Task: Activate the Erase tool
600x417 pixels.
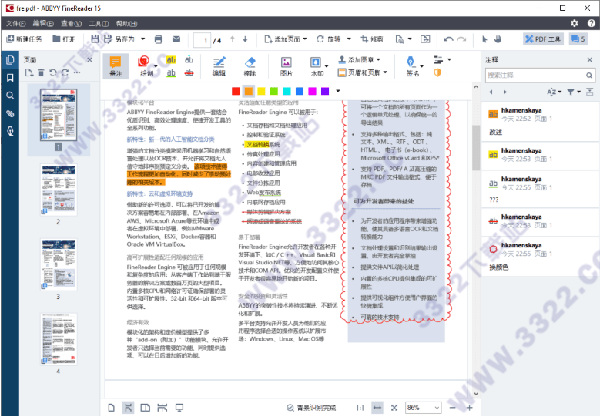Action: click(250, 66)
